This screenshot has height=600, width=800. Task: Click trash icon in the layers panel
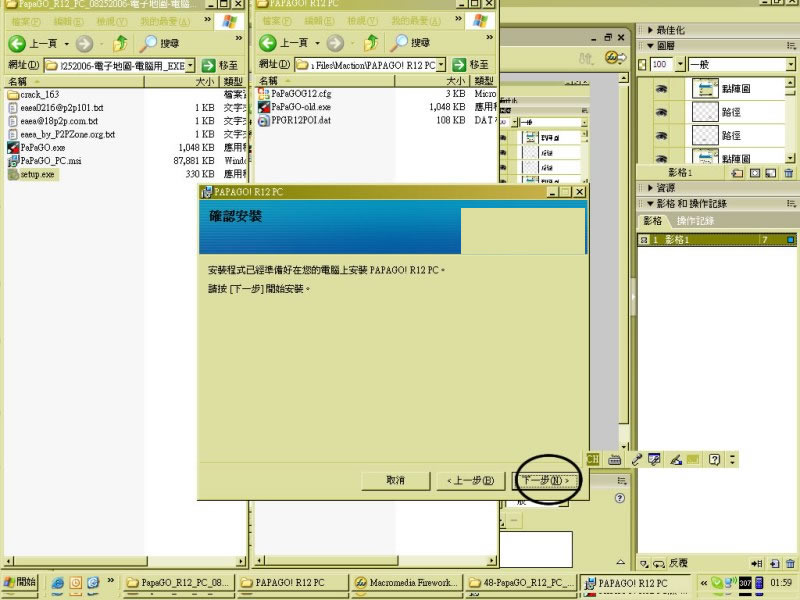click(x=788, y=173)
